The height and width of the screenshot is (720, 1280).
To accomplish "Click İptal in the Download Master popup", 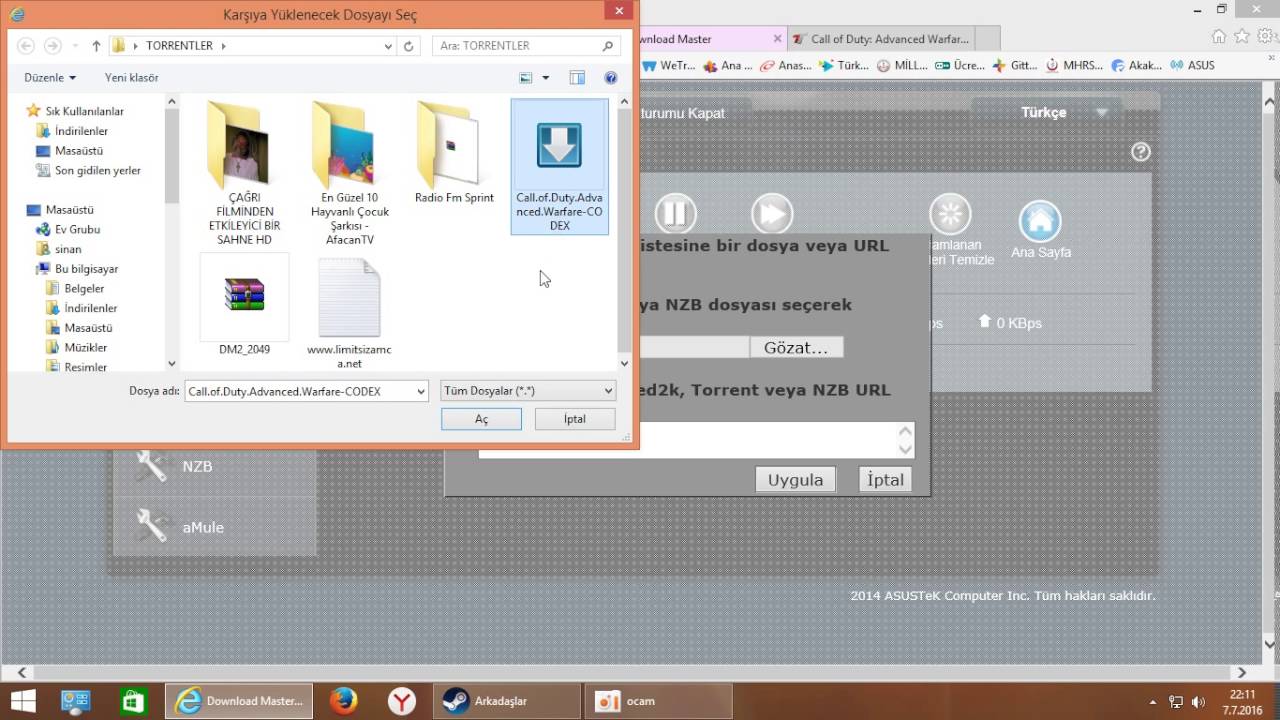I will pyautogui.click(x=885, y=480).
